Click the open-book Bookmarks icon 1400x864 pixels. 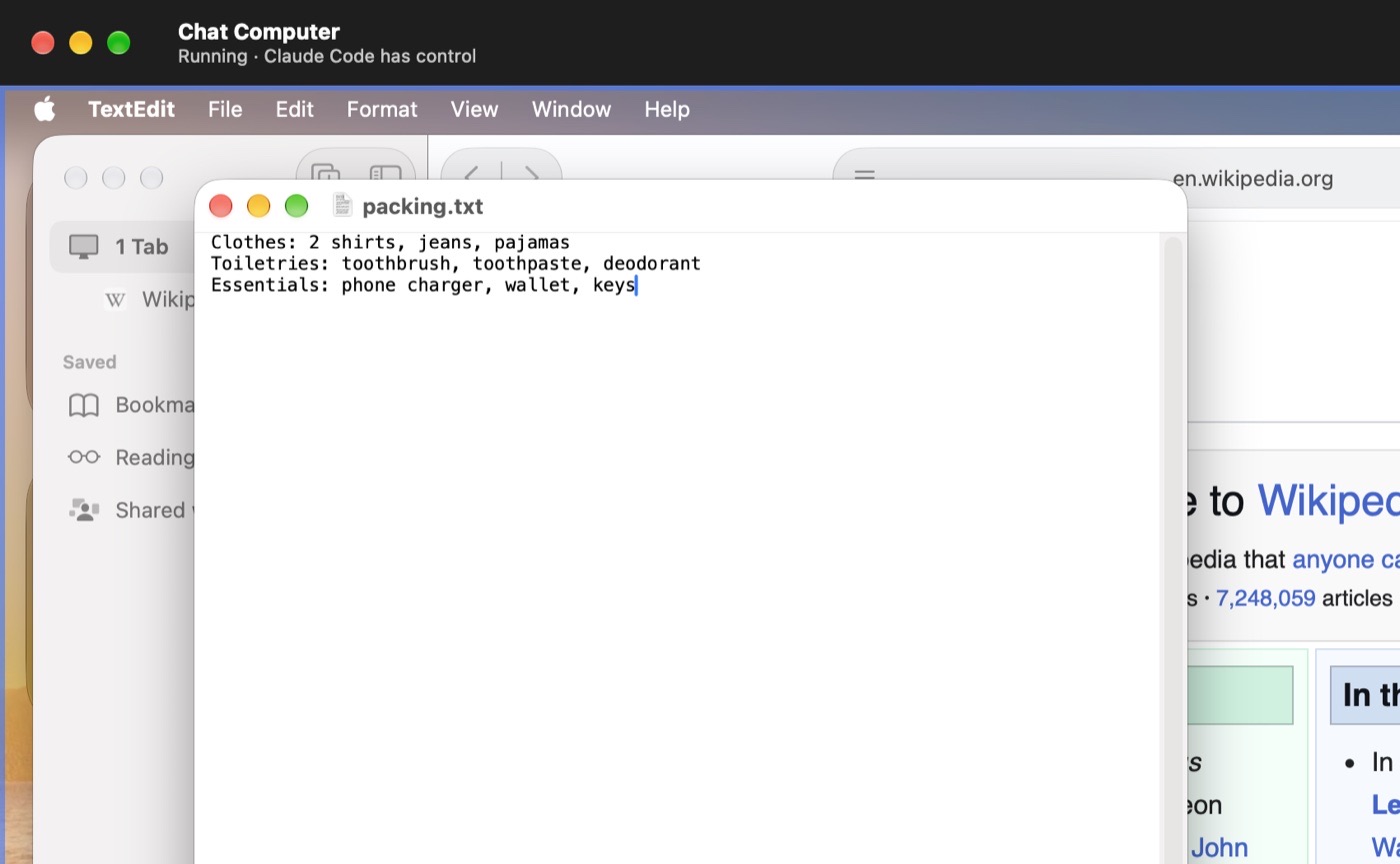(84, 405)
